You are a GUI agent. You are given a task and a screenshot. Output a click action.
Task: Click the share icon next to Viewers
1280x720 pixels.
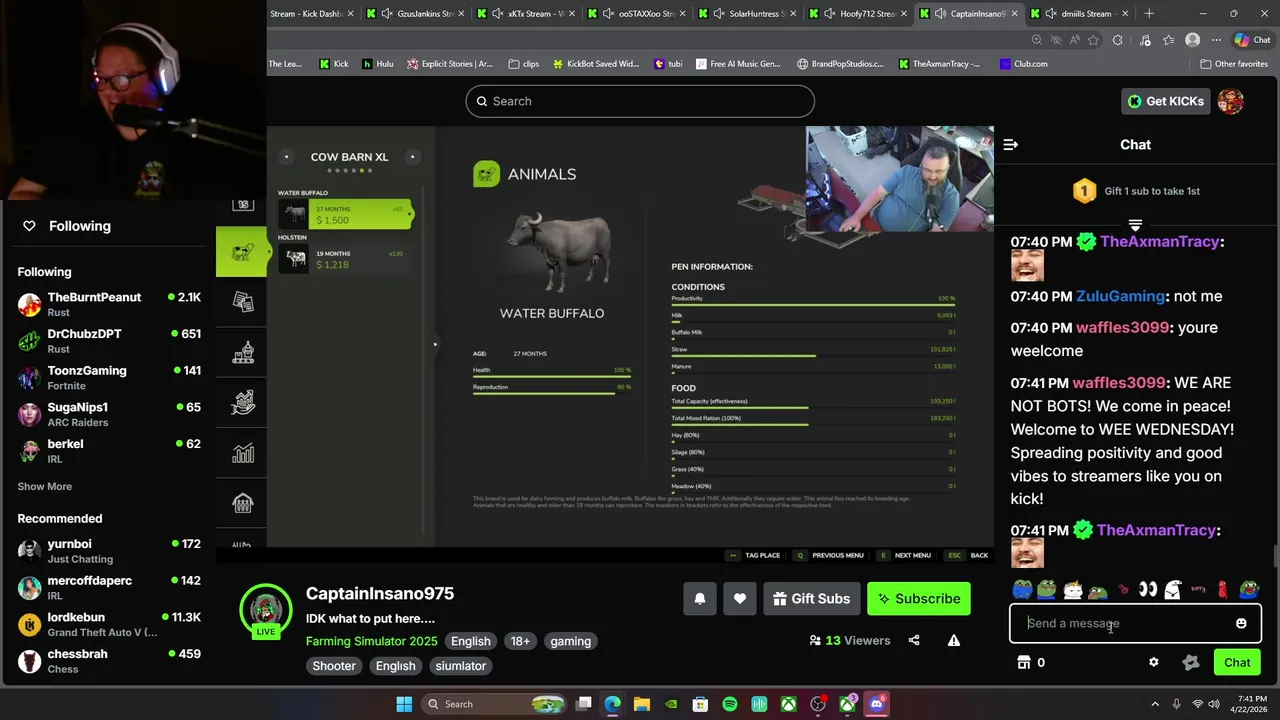coord(914,640)
